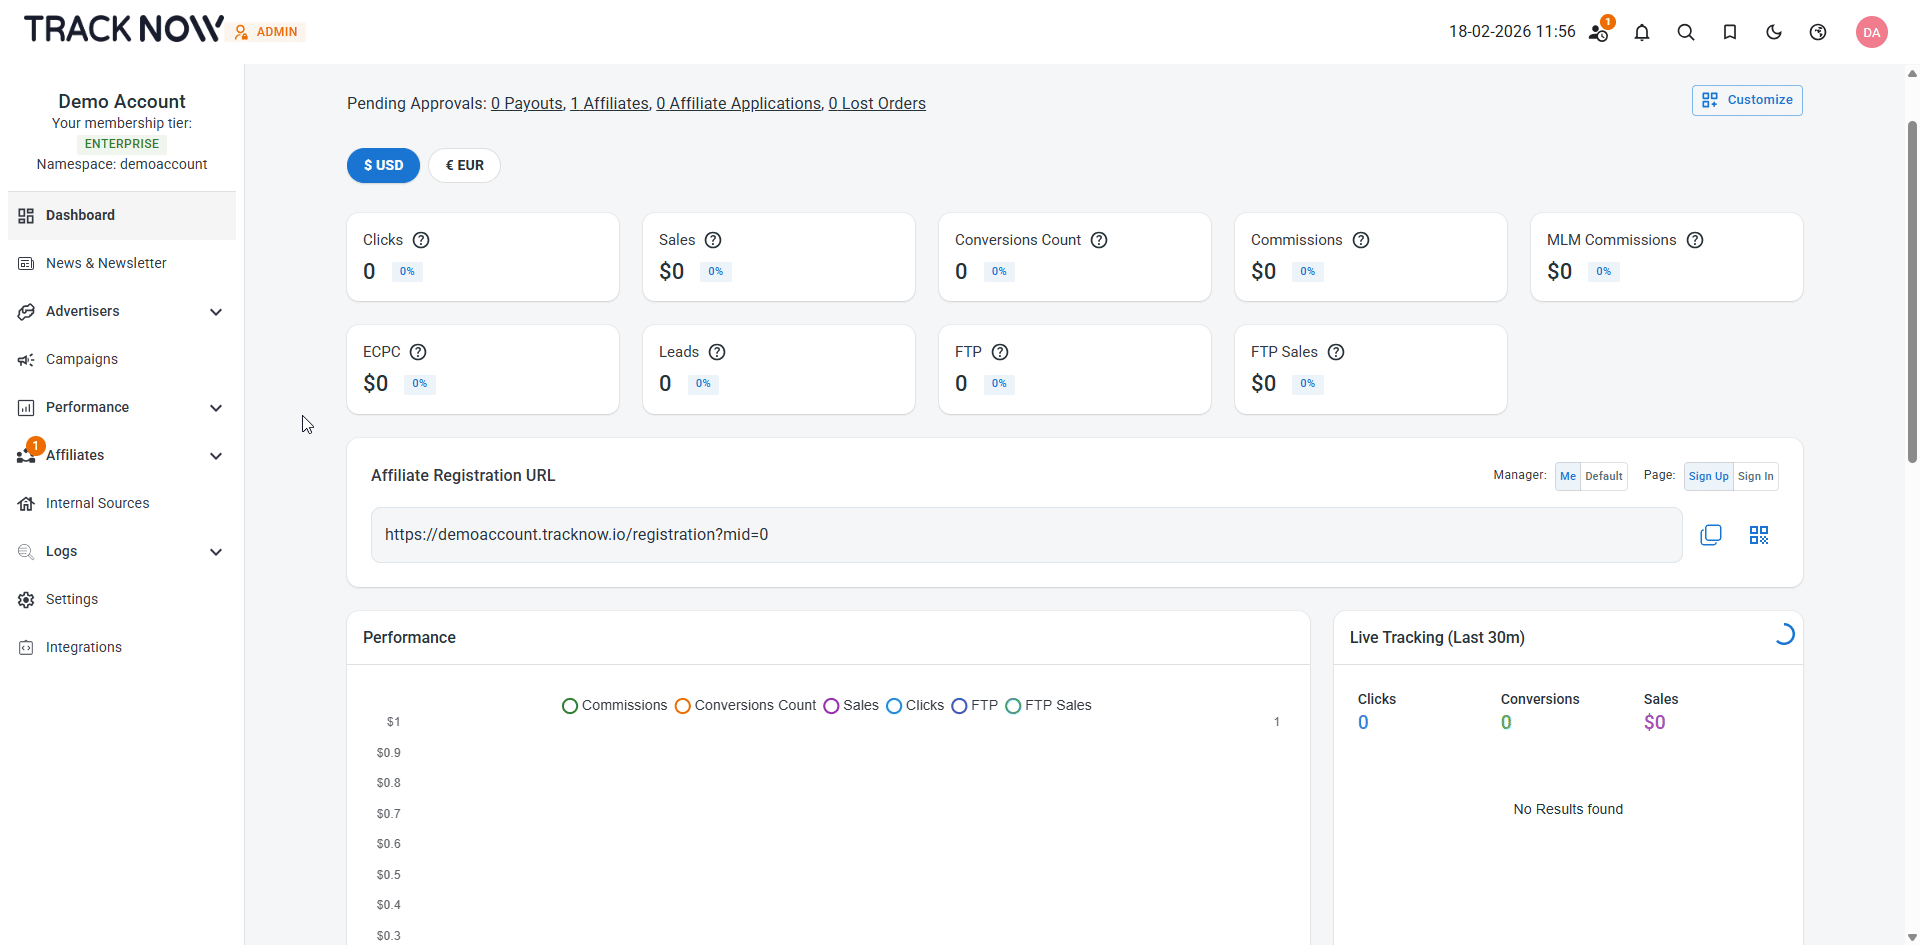1920x945 pixels.
Task: Set manager to Default
Action: (1603, 476)
